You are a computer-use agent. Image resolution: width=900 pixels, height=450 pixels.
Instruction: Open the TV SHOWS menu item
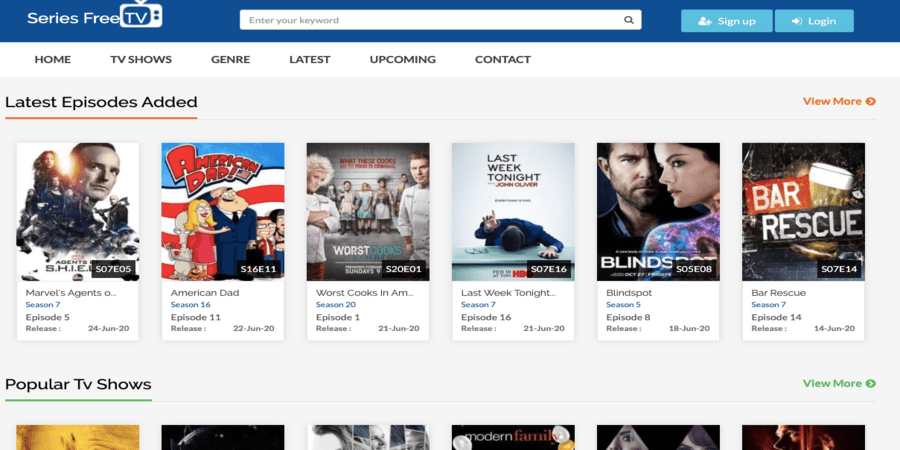coord(141,59)
